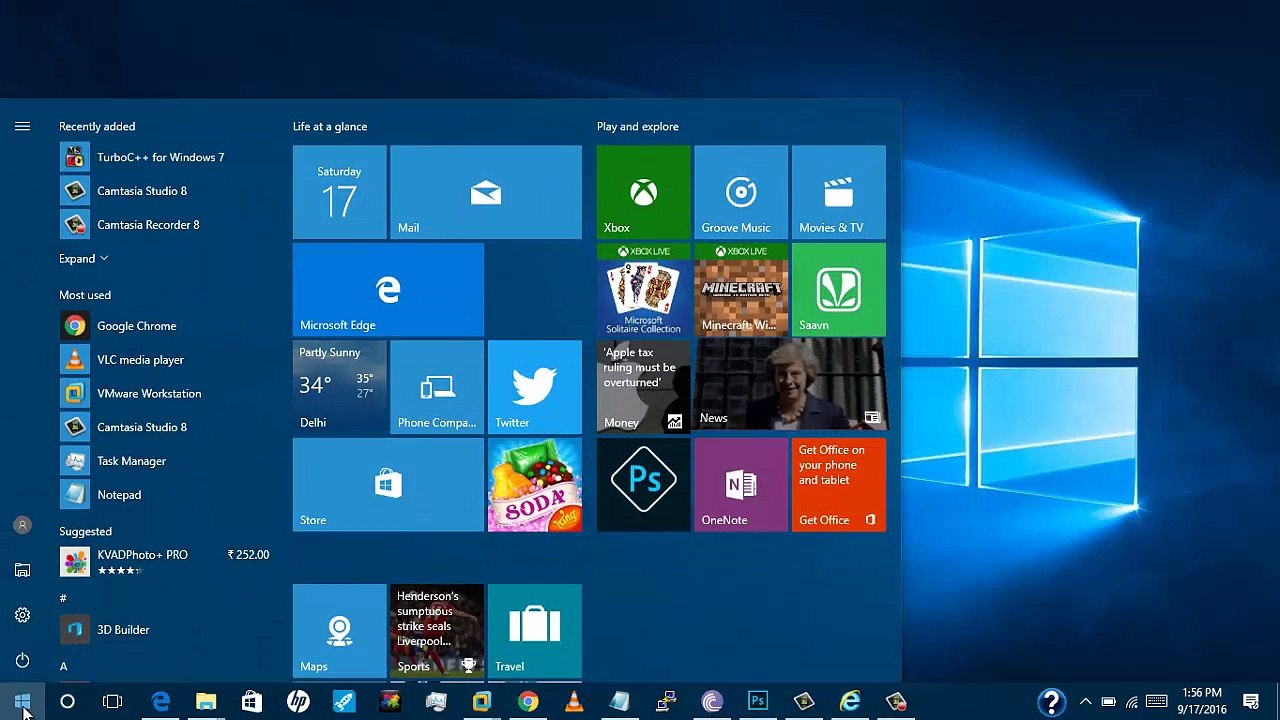Screen dimensions: 1280x720
Task: Open the Maps tile
Action: (x=339, y=631)
